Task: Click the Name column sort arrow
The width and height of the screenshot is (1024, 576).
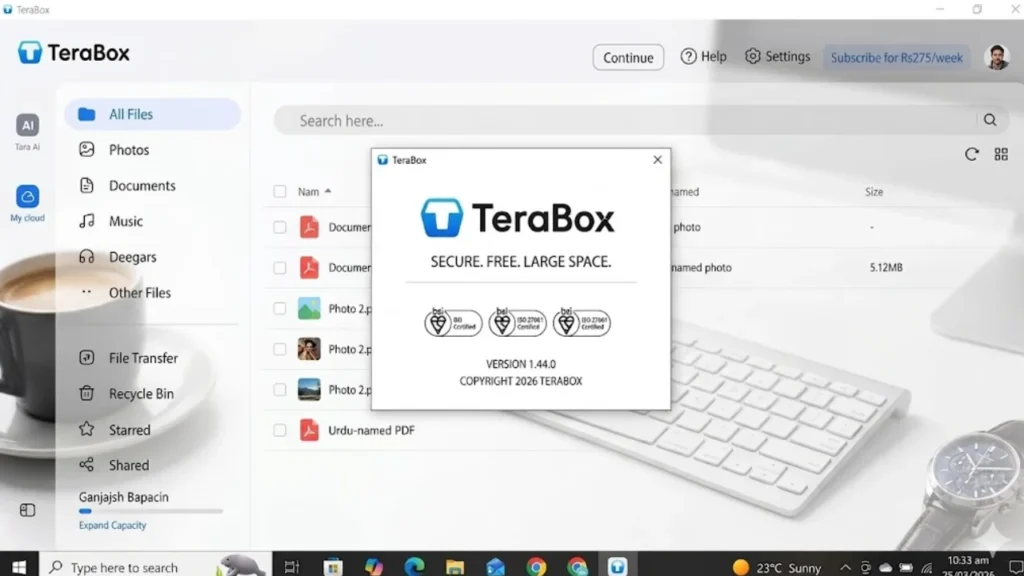Action: click(327, 191)
